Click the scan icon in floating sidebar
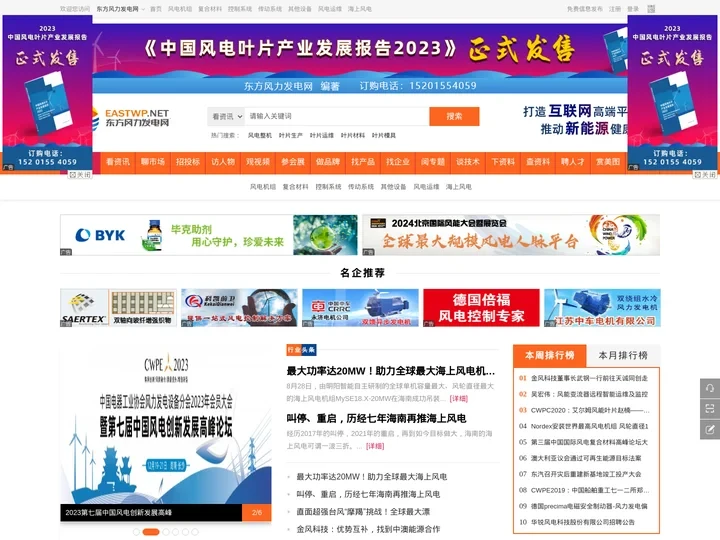This screenshot has height=540, width=720. pos(709,409)
